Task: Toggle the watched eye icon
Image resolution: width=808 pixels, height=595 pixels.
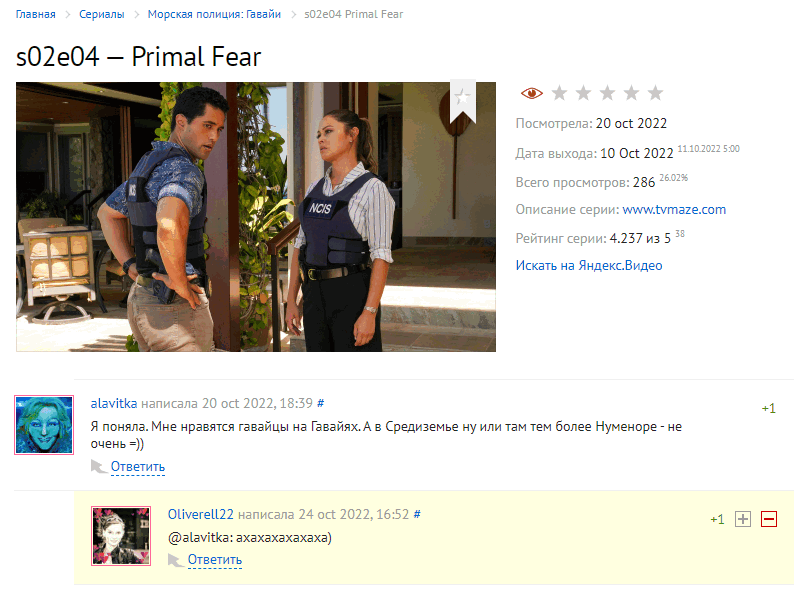Action: [531, 93]
